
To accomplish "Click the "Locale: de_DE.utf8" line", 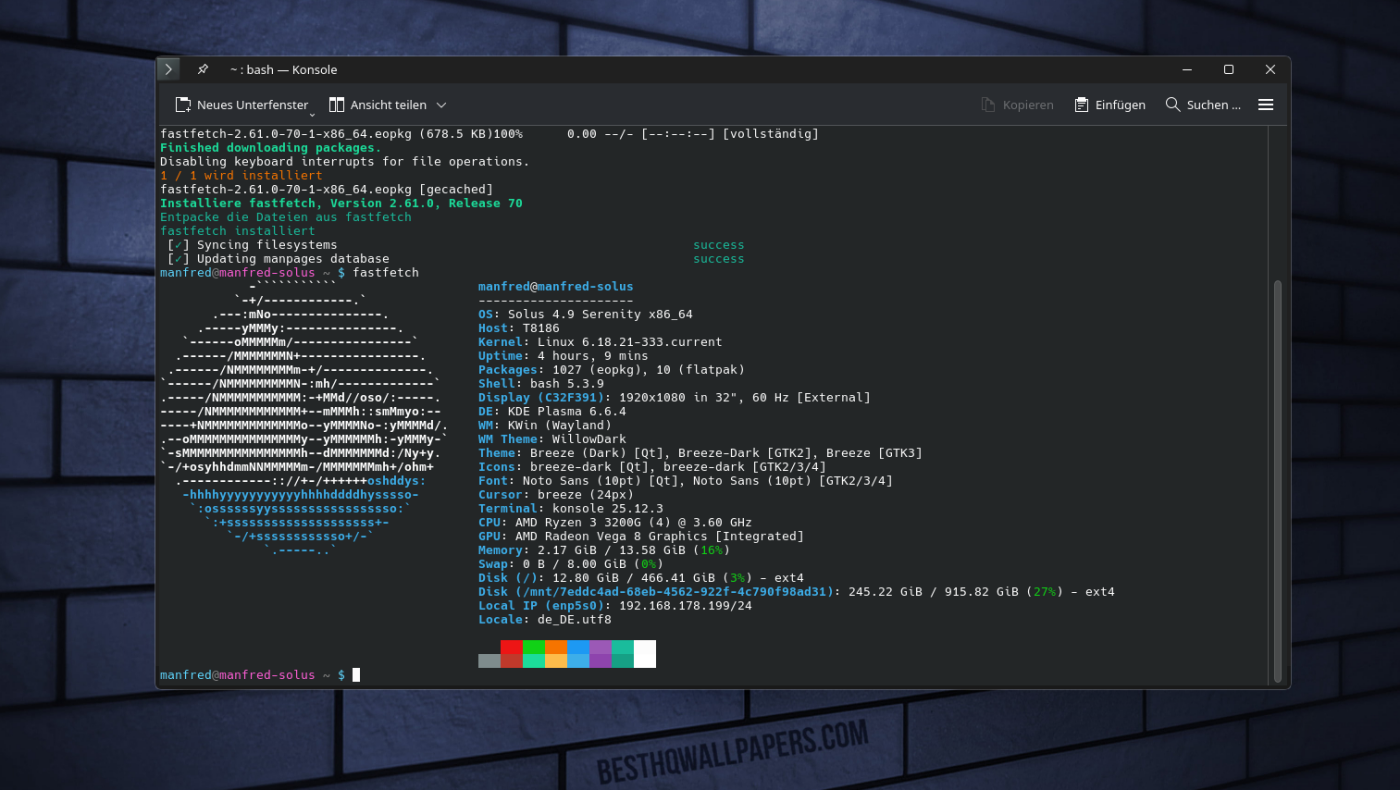I will click(x=545, y=620).
